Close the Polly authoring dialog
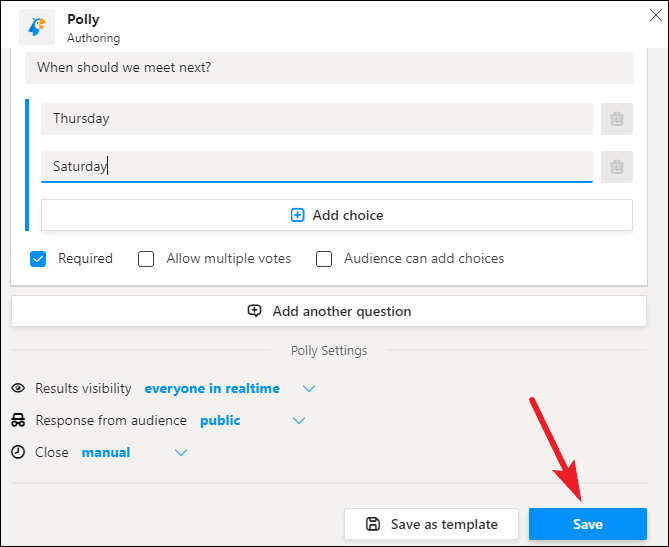Screen dimensions: 669x547 tap(655, 15)
